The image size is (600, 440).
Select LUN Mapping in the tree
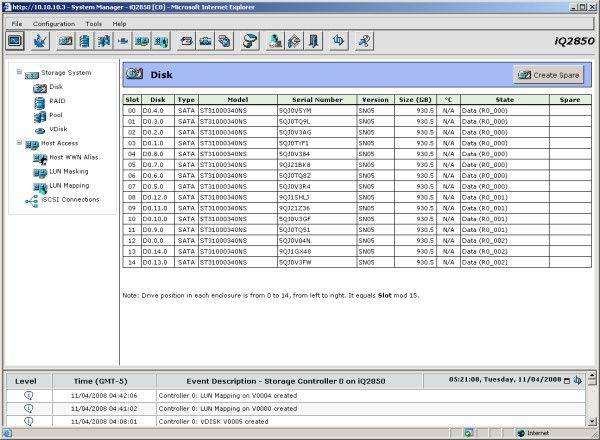(69, 186)
